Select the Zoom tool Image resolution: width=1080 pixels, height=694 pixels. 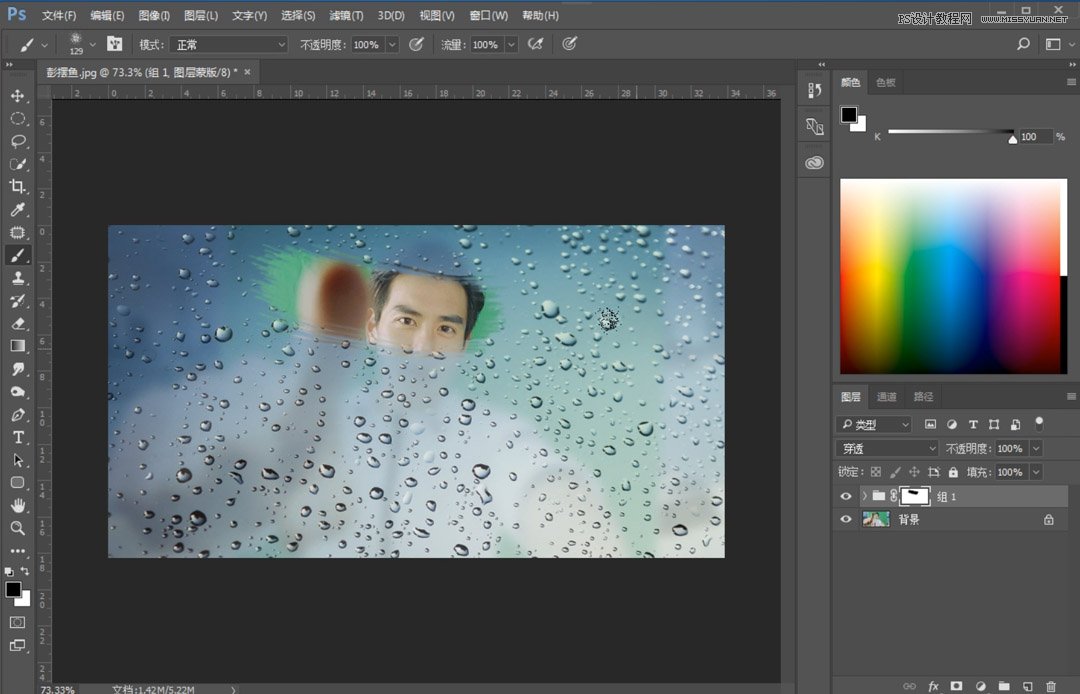point(16,528)
